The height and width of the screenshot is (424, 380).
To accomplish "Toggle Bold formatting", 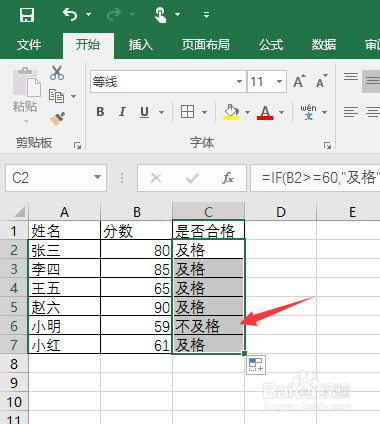I will 100,112.
